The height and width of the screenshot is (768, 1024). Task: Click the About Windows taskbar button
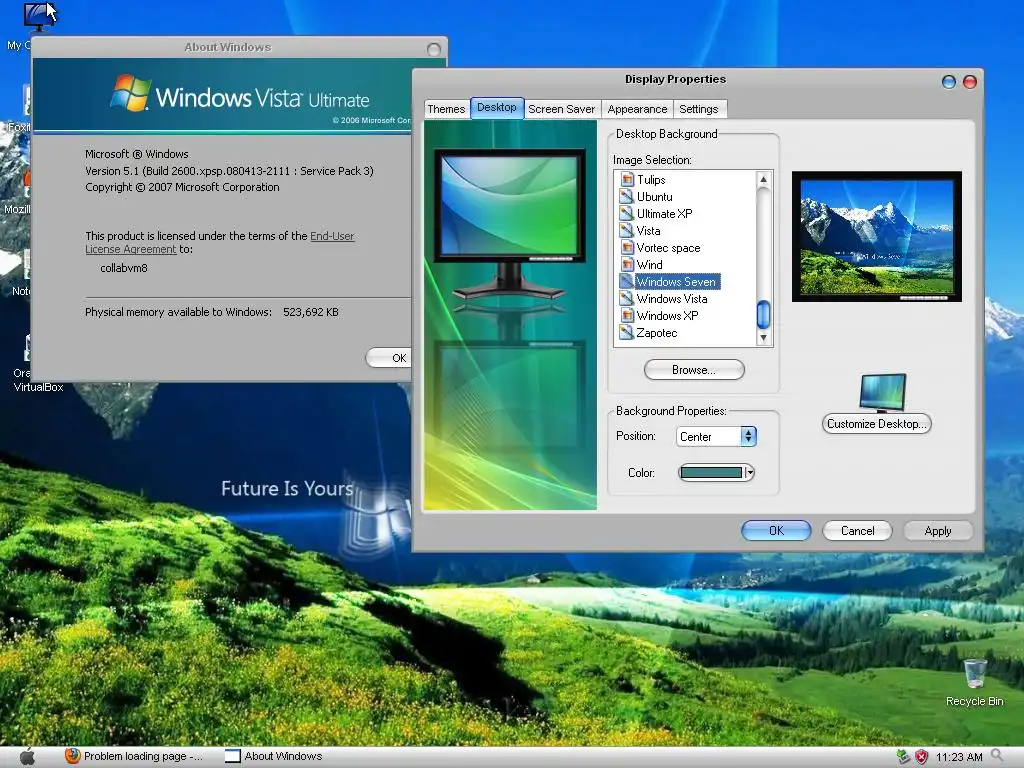pyautogui.click(x=274, y=756)
